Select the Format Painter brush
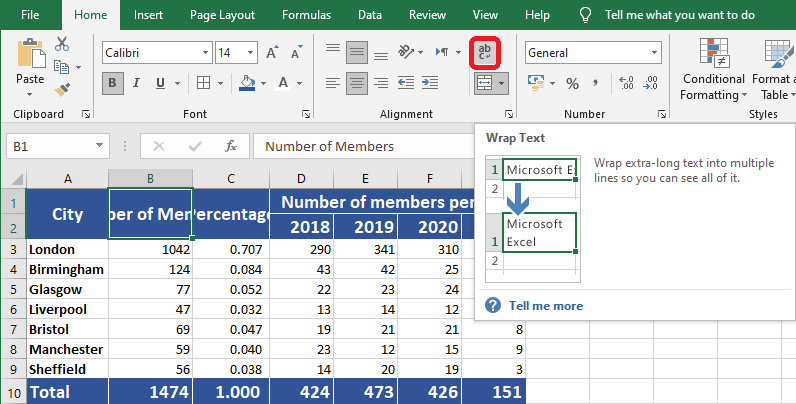The height and width of the screenshot is (404, 796). pos(62,90)
